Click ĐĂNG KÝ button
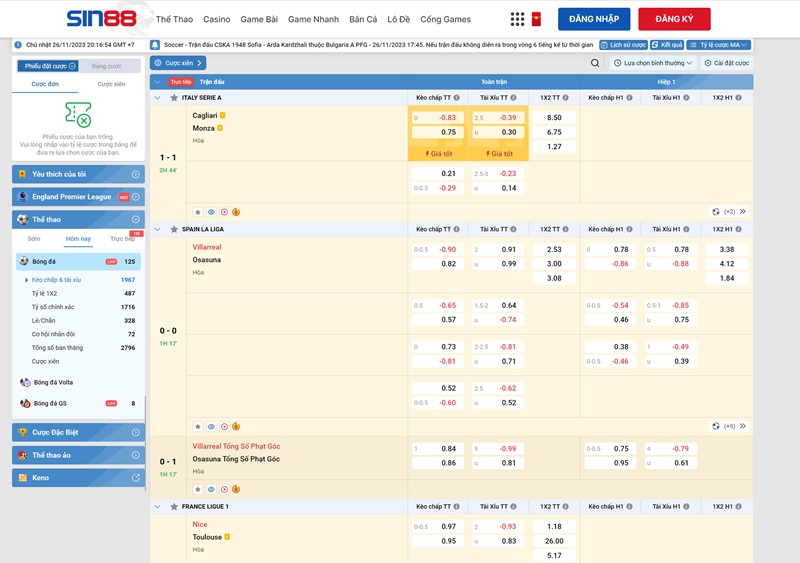The width and height of the screenshot is (800, 563). (674, 19)
